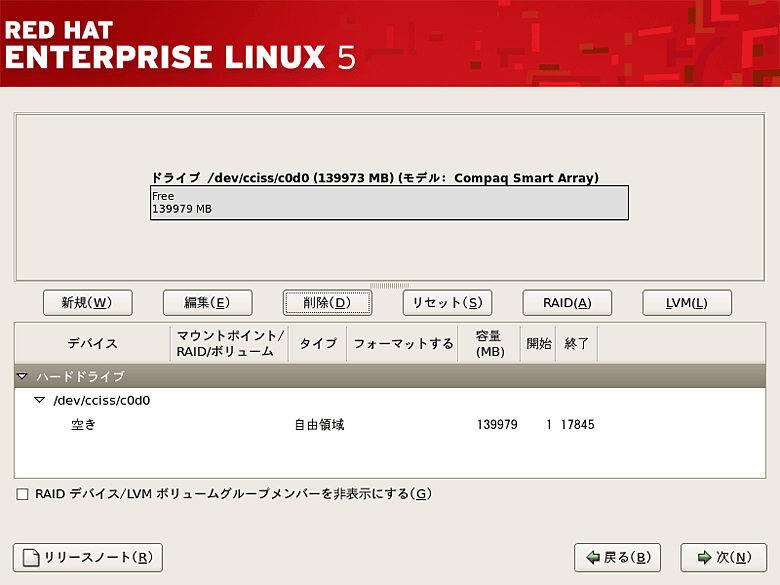Viewport: 780px width, 585px height.
Task: Click the マウントポイント/RAID/ボリューム column header
Action: (229, 343)
